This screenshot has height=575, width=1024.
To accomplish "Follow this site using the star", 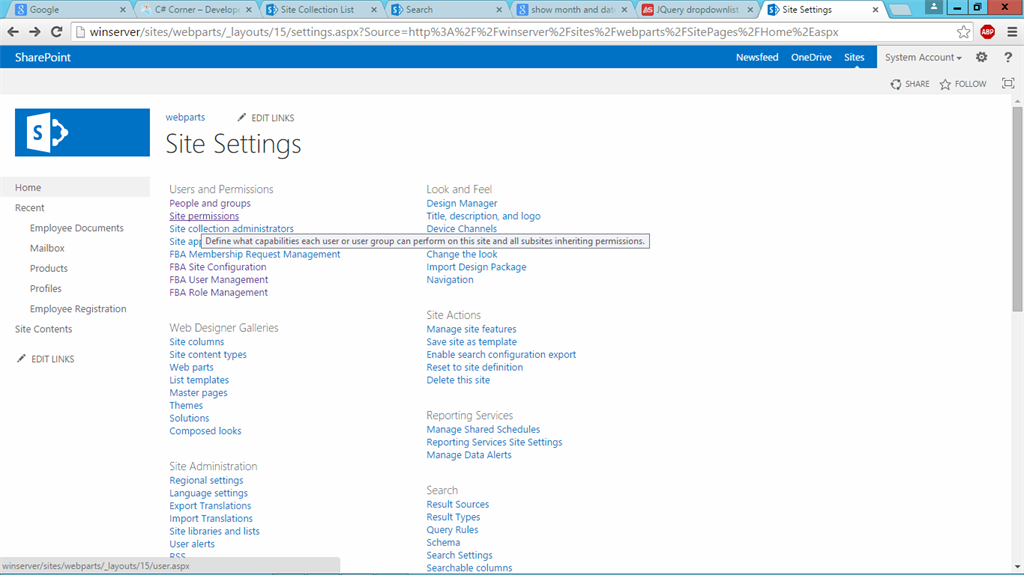I will tap(963, 84).
